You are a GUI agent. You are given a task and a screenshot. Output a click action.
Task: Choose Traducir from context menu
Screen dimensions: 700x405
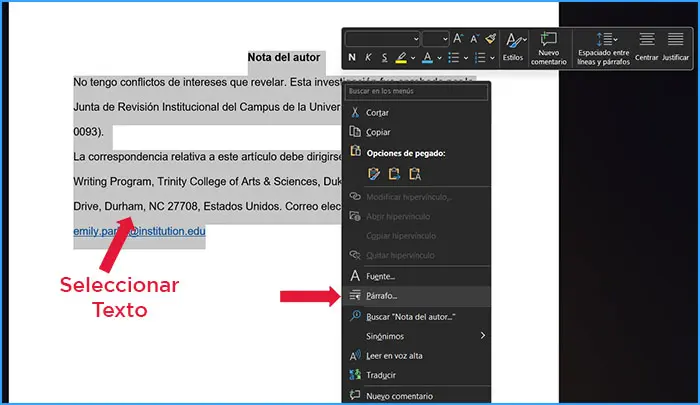click(x=416, y=375)
